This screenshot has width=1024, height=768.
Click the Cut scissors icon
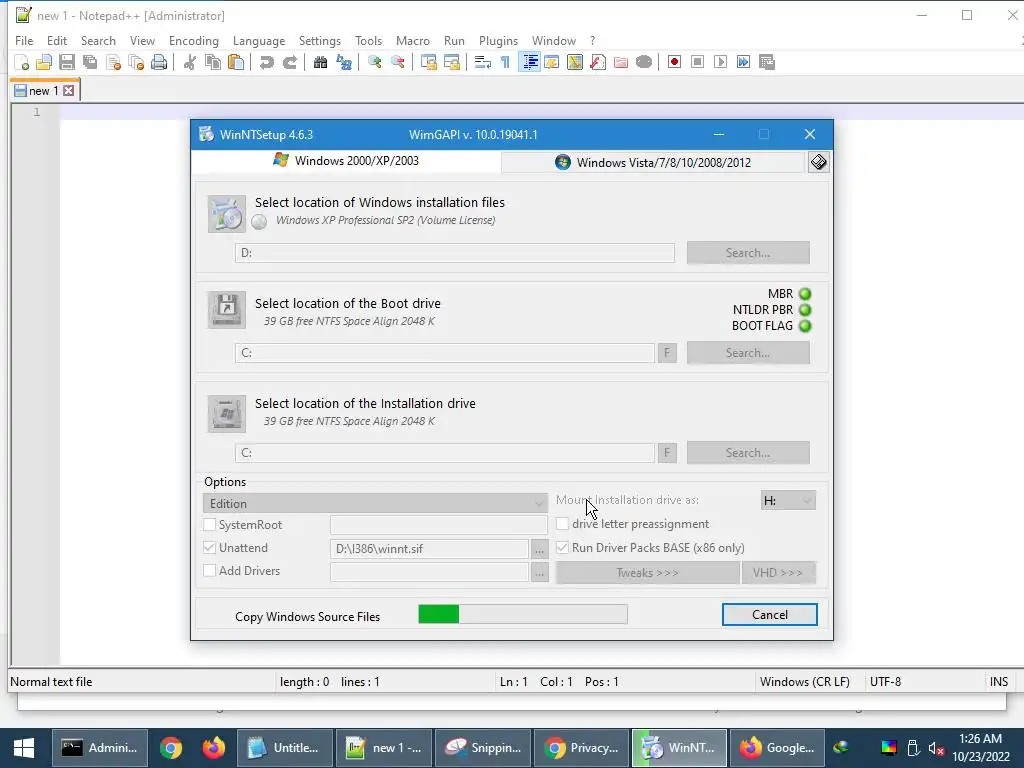[189, 62]
